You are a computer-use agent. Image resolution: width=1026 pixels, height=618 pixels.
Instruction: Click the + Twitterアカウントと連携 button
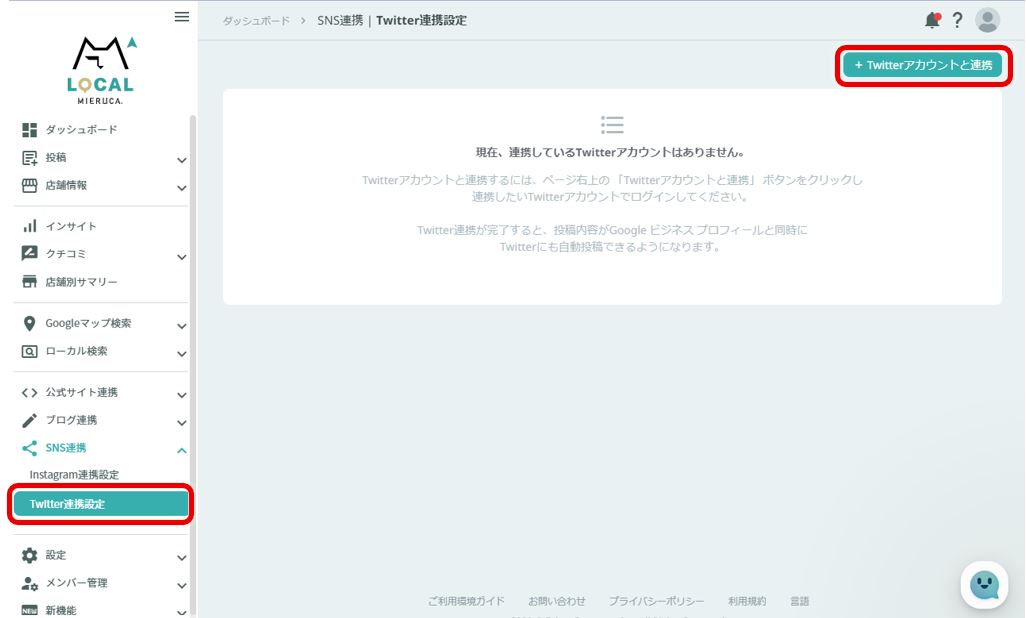coord(923,65)
